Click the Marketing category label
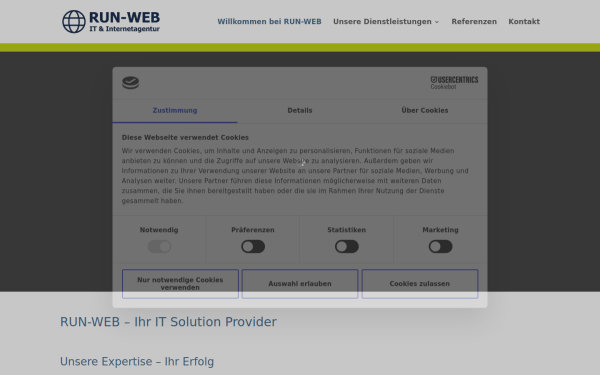Image resolution: width=600 pixels, height=375 pixels. pyautogui.click(x=440, y=230)
